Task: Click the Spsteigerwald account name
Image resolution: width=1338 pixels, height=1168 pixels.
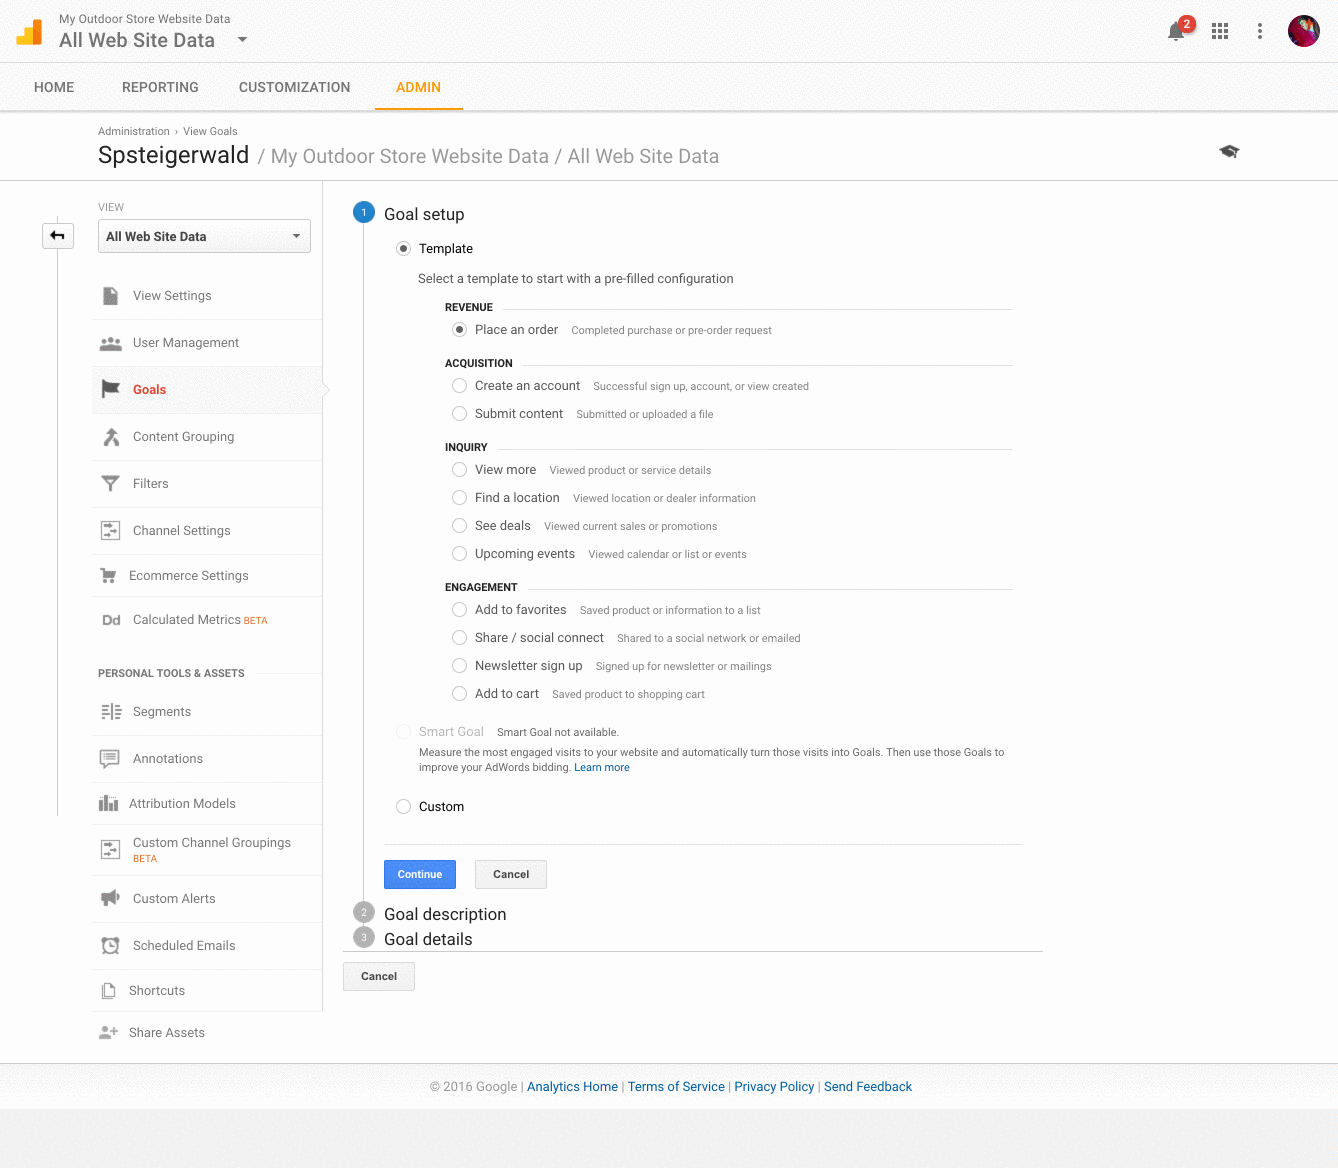Action: [x=173, y=155]
